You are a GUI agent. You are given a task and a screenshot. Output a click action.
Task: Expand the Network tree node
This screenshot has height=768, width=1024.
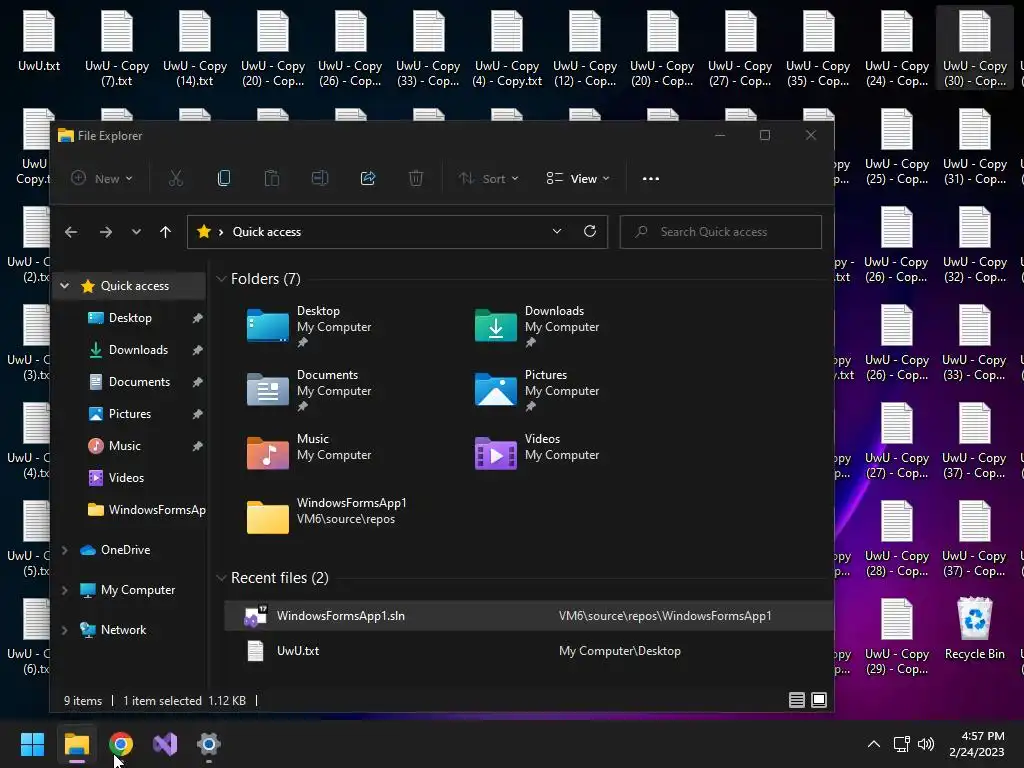65,630
